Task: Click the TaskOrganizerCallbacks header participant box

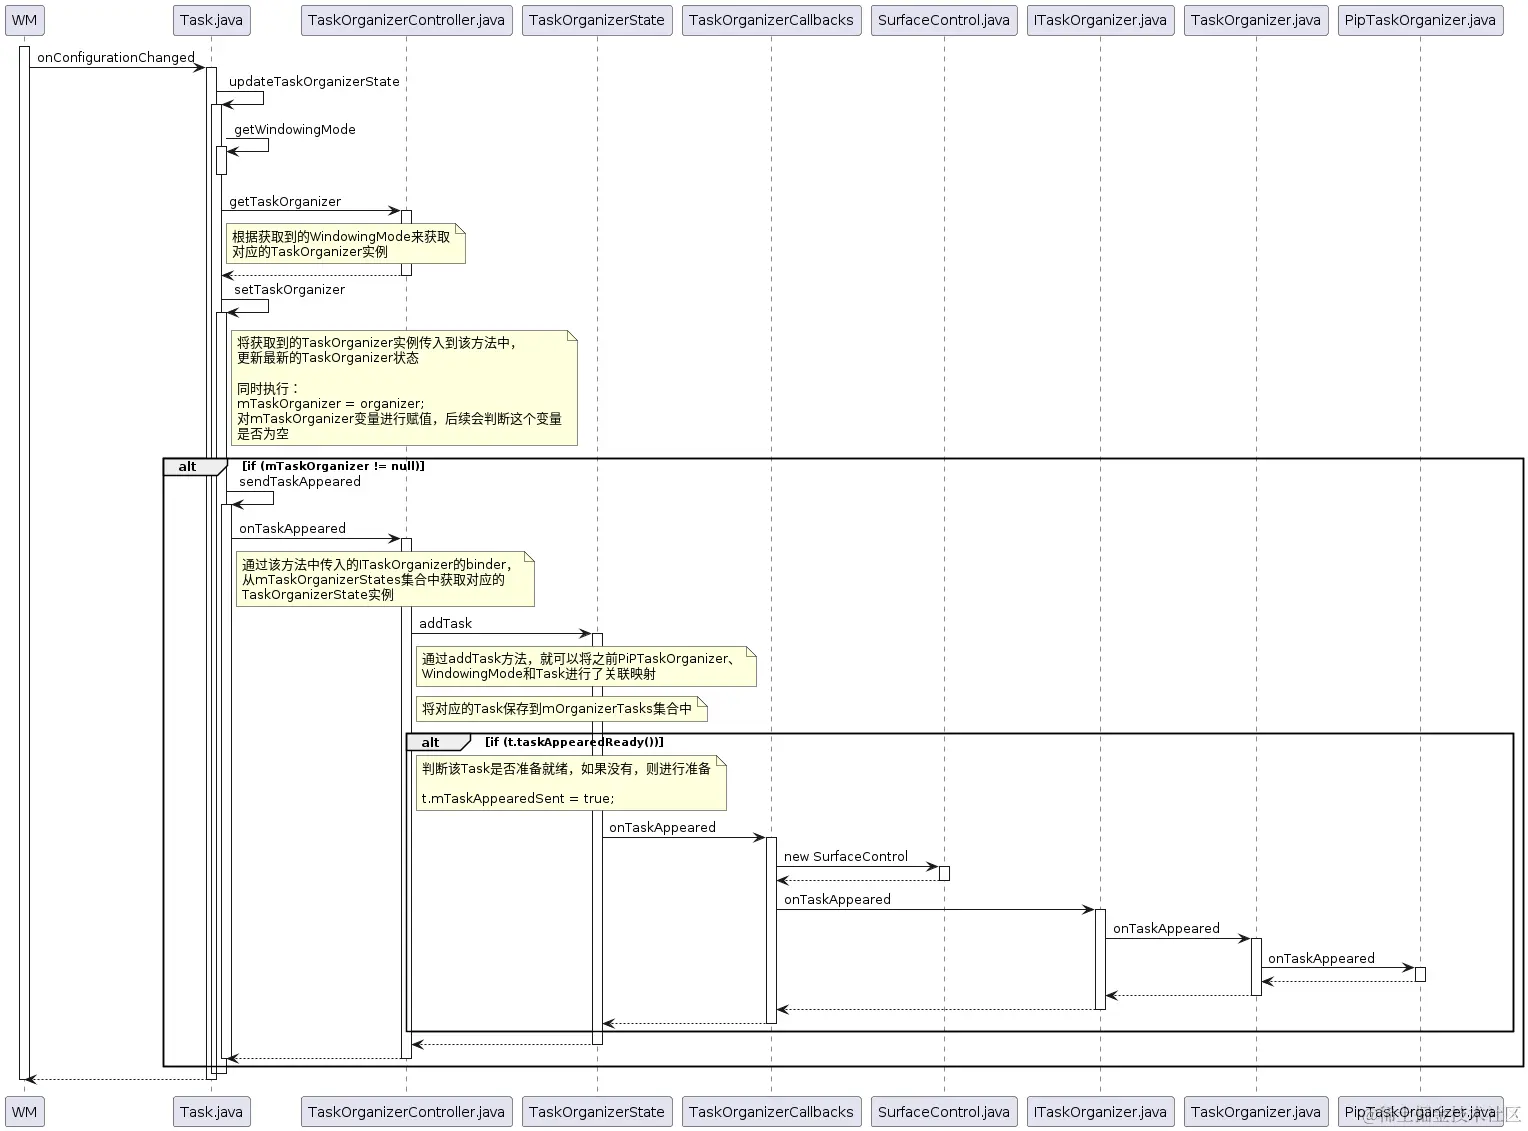Action: [x=771, y=20]
